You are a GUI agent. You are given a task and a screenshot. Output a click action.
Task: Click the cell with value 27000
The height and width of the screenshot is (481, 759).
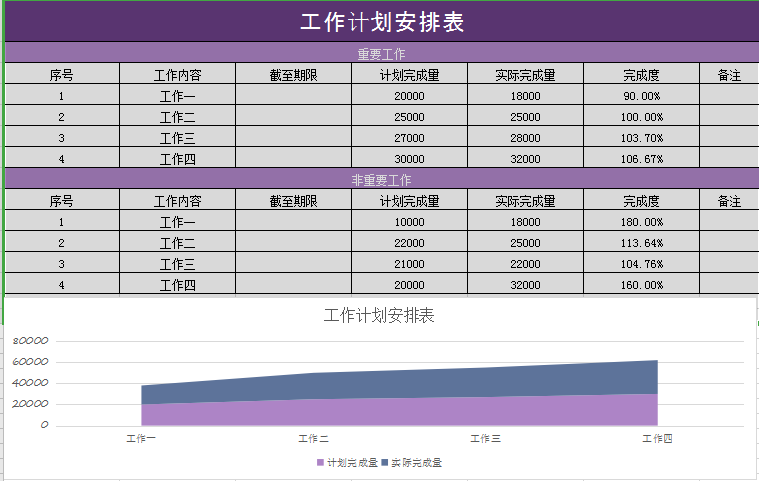[x=409, y=138]
